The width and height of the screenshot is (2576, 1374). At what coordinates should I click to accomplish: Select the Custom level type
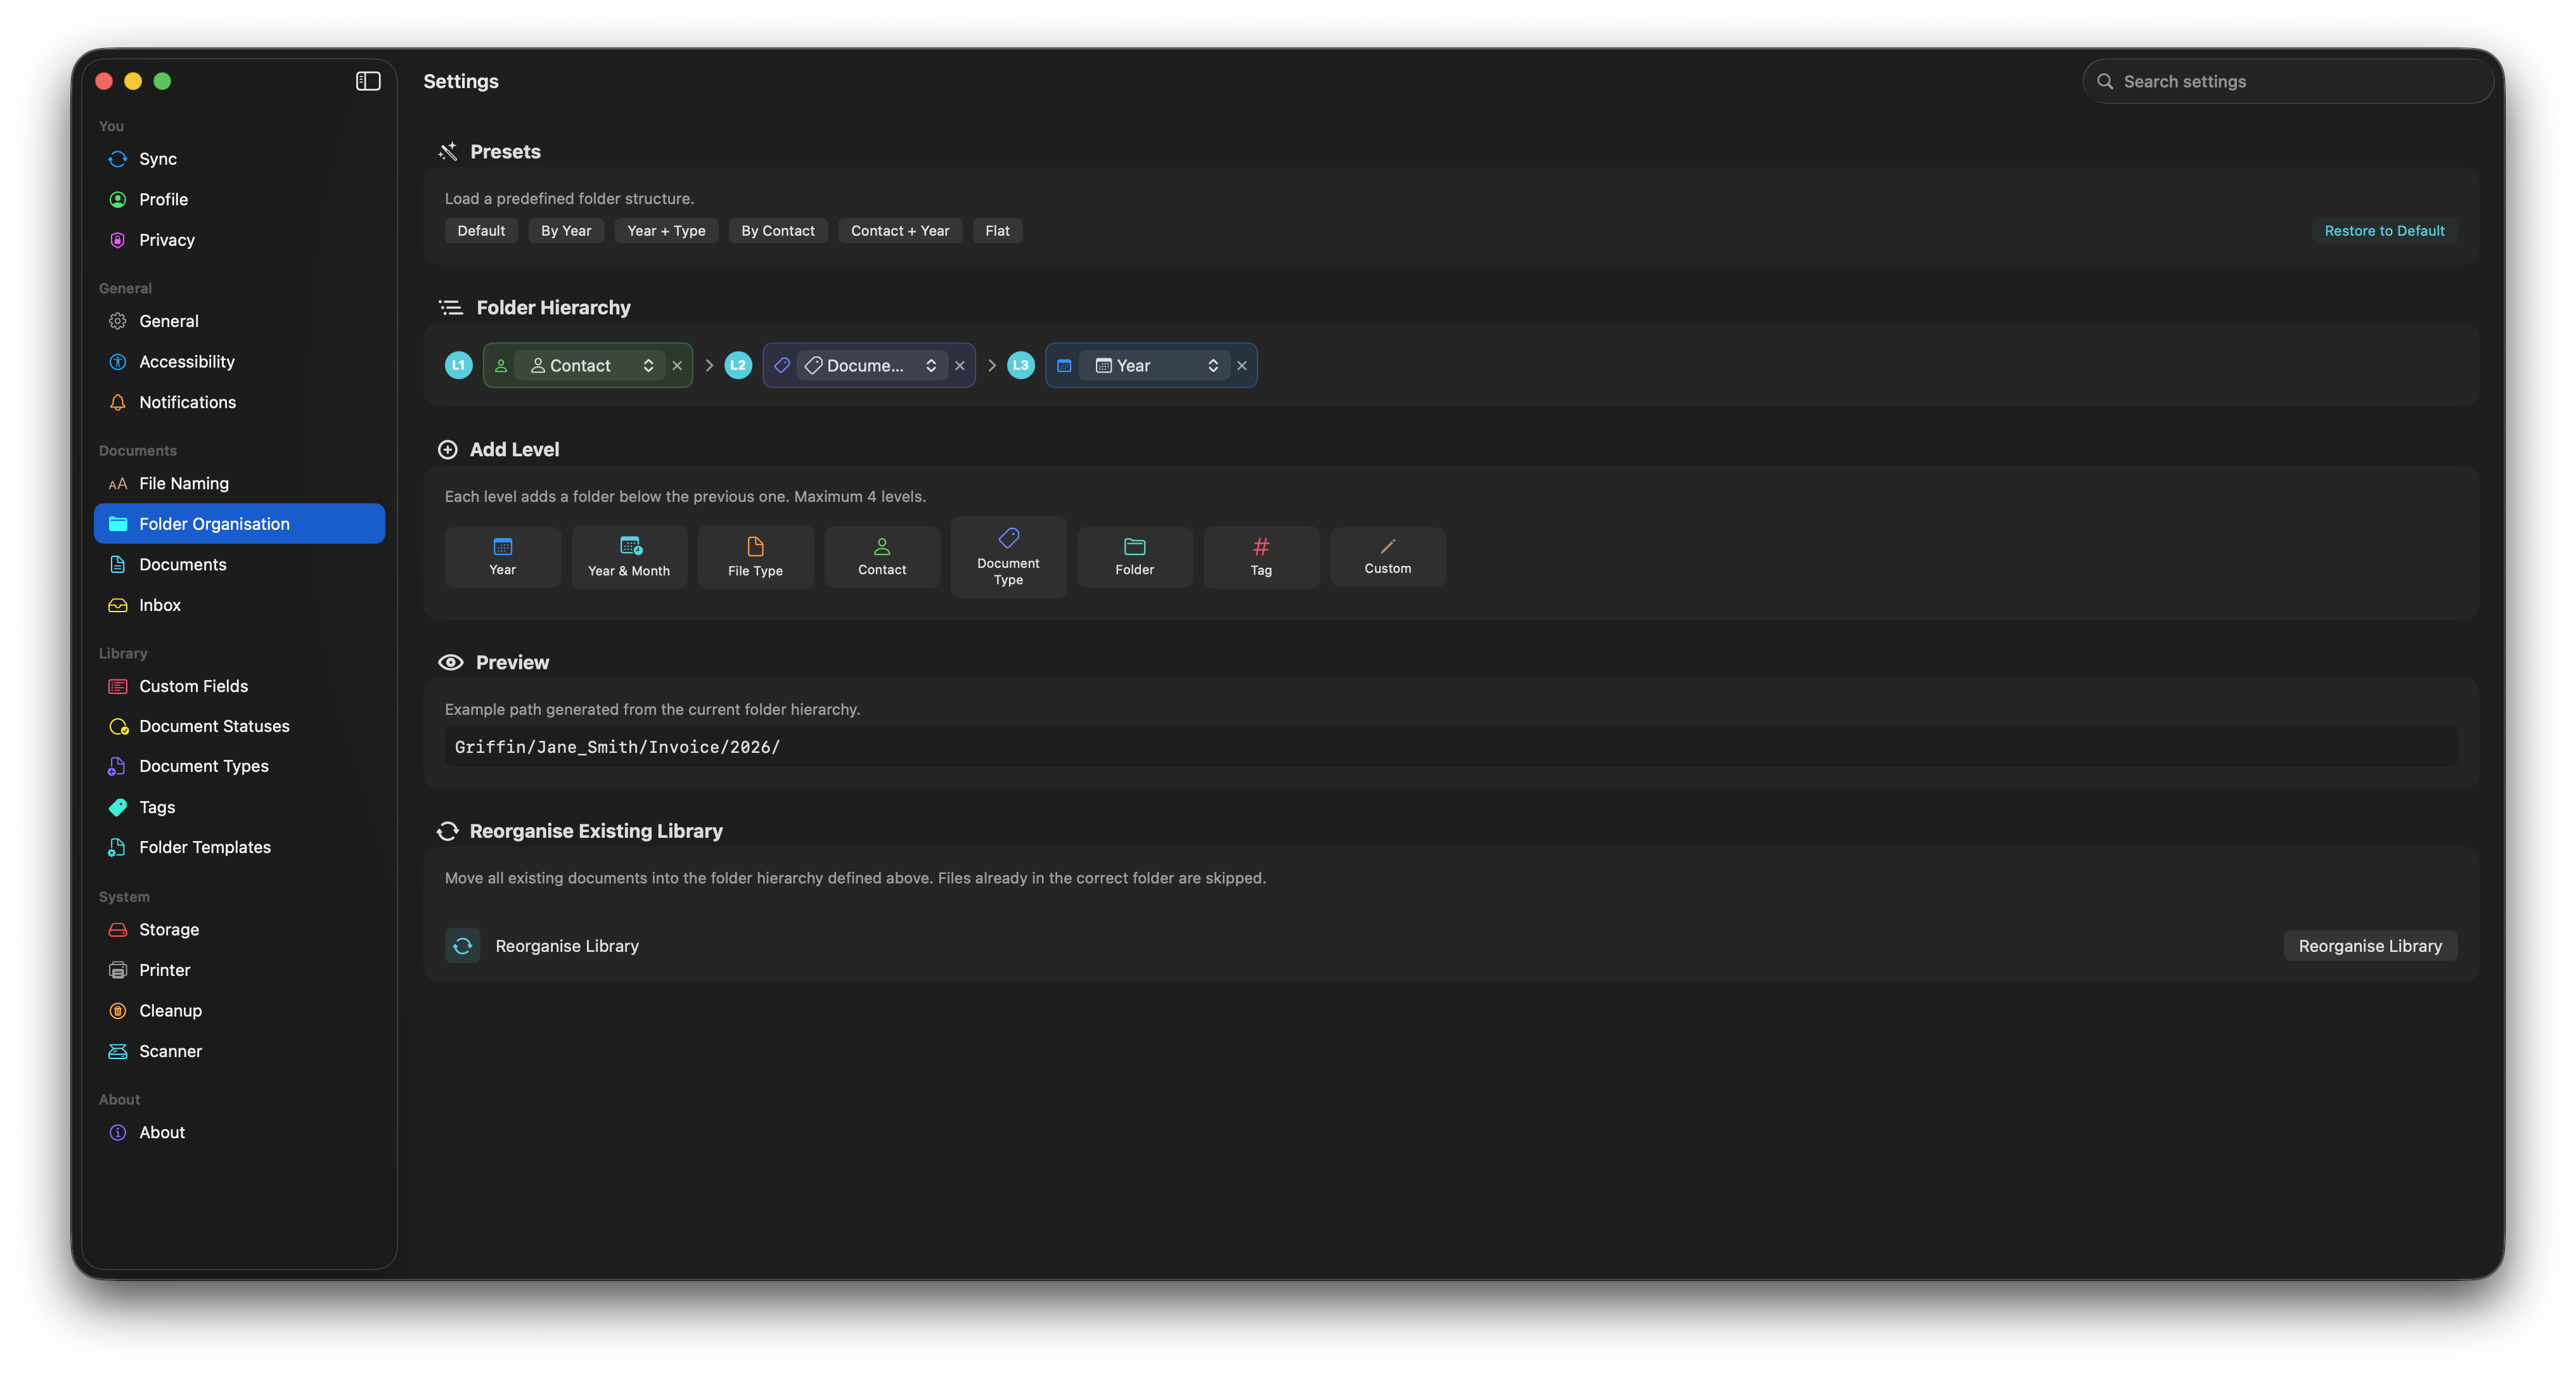click(1387, 556)
